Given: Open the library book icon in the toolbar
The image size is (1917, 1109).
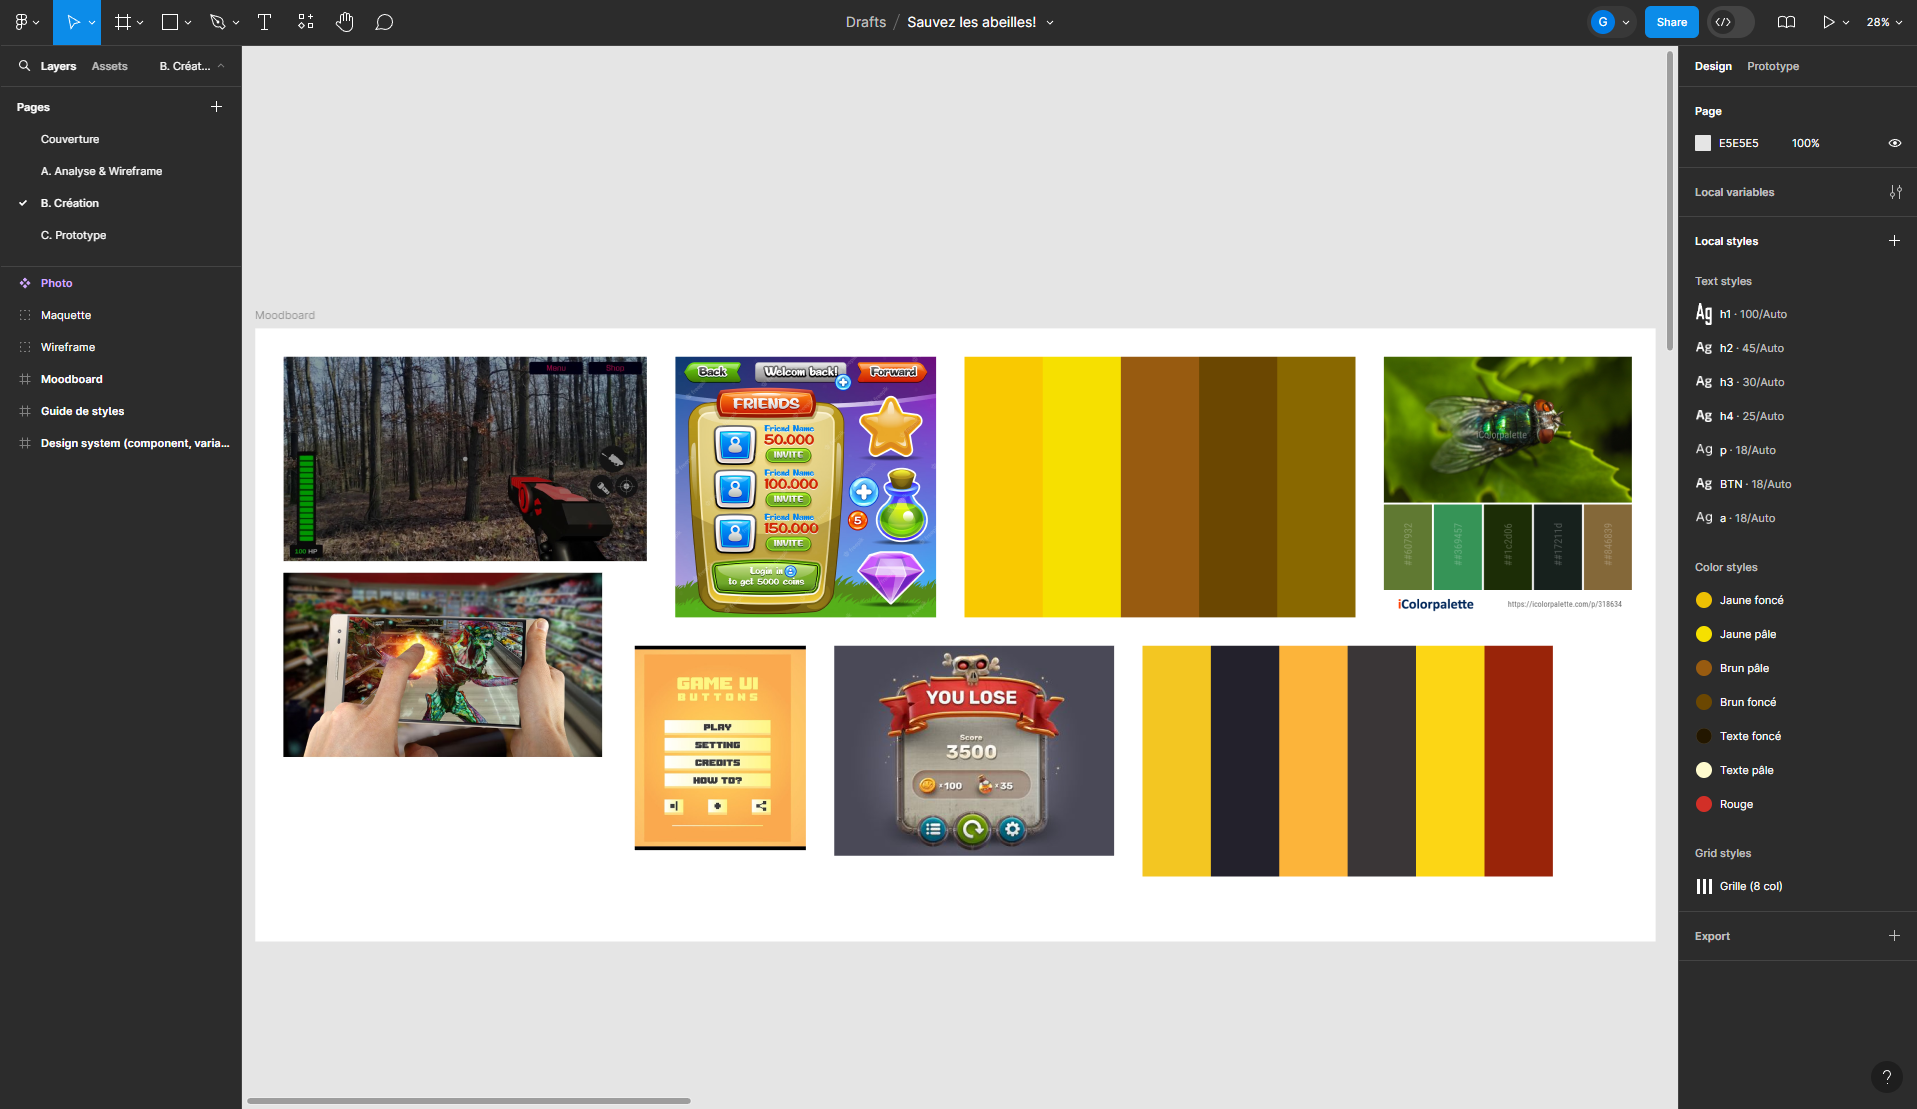Looking at the screenshot, I should point(1787,22).
